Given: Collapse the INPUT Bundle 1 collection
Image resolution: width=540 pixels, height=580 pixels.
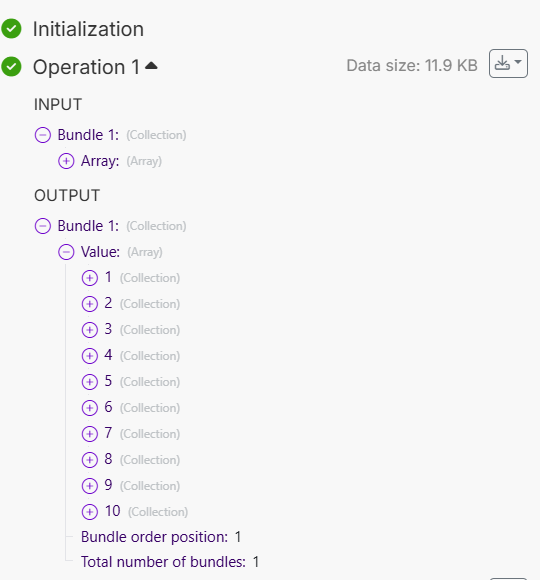Looking at the screenshot, I should point(43,135).
